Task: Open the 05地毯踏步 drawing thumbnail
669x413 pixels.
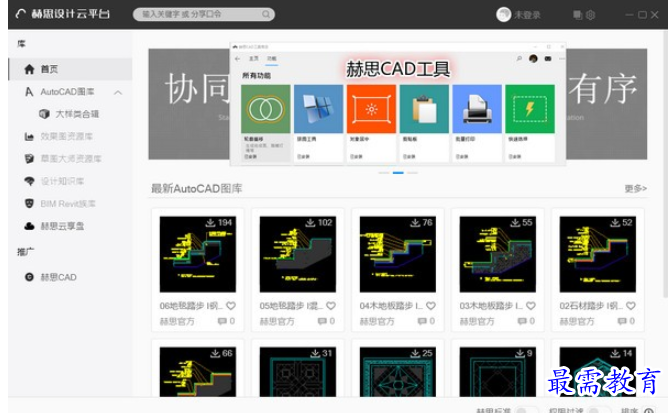Action: (x=298, y=254)
